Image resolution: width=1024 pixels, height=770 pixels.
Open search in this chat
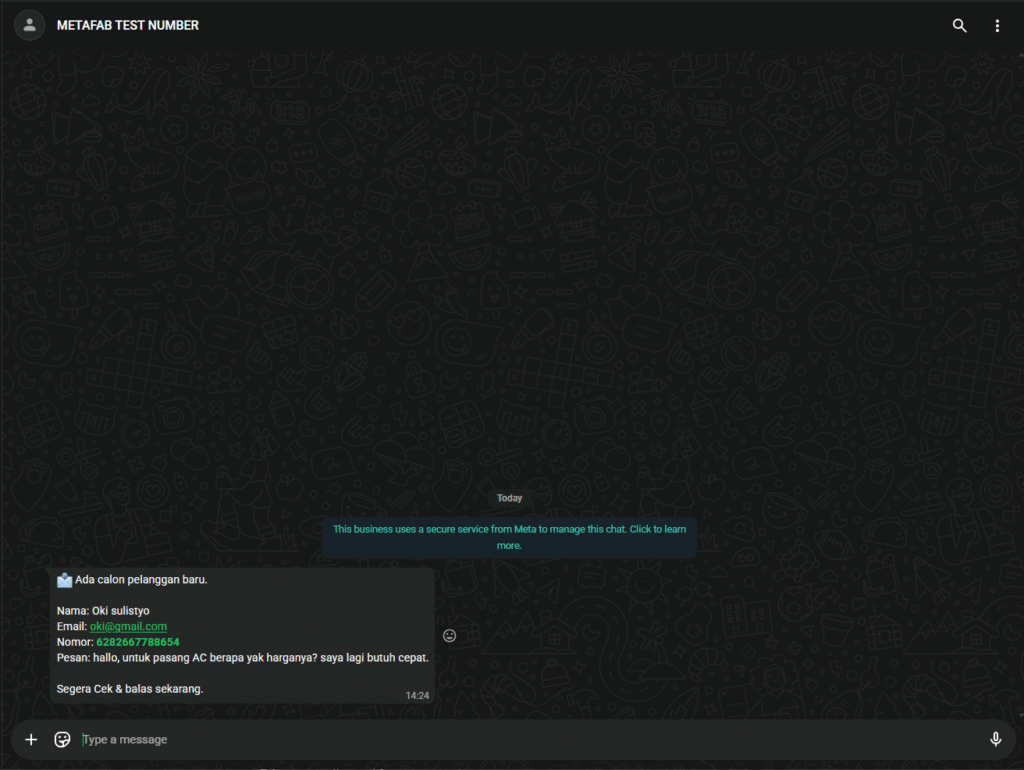pos(959,26)
